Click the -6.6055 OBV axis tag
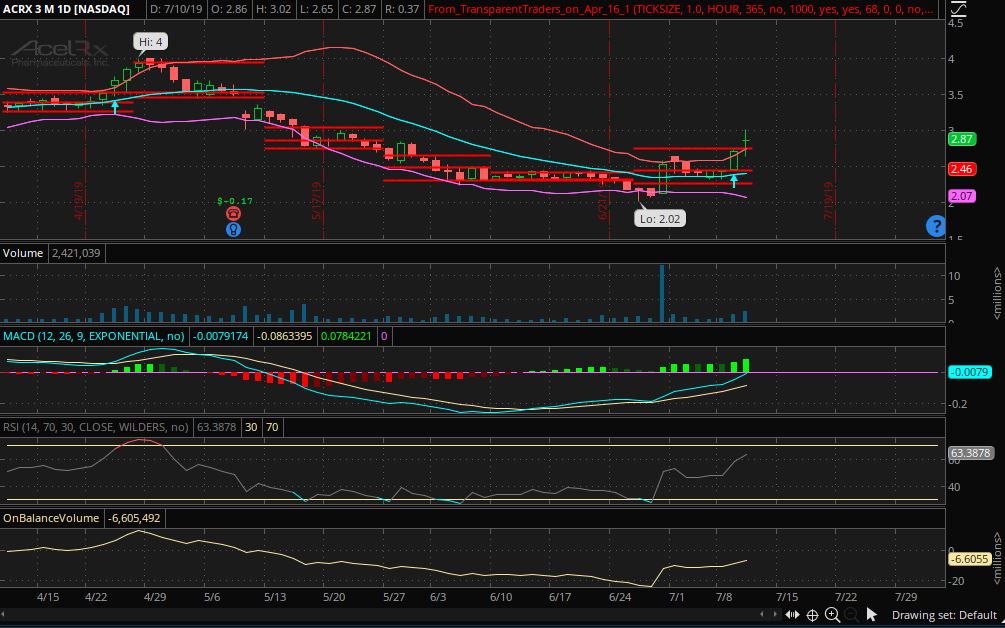Screen dimensions: 1005x628 click(970, 559)
